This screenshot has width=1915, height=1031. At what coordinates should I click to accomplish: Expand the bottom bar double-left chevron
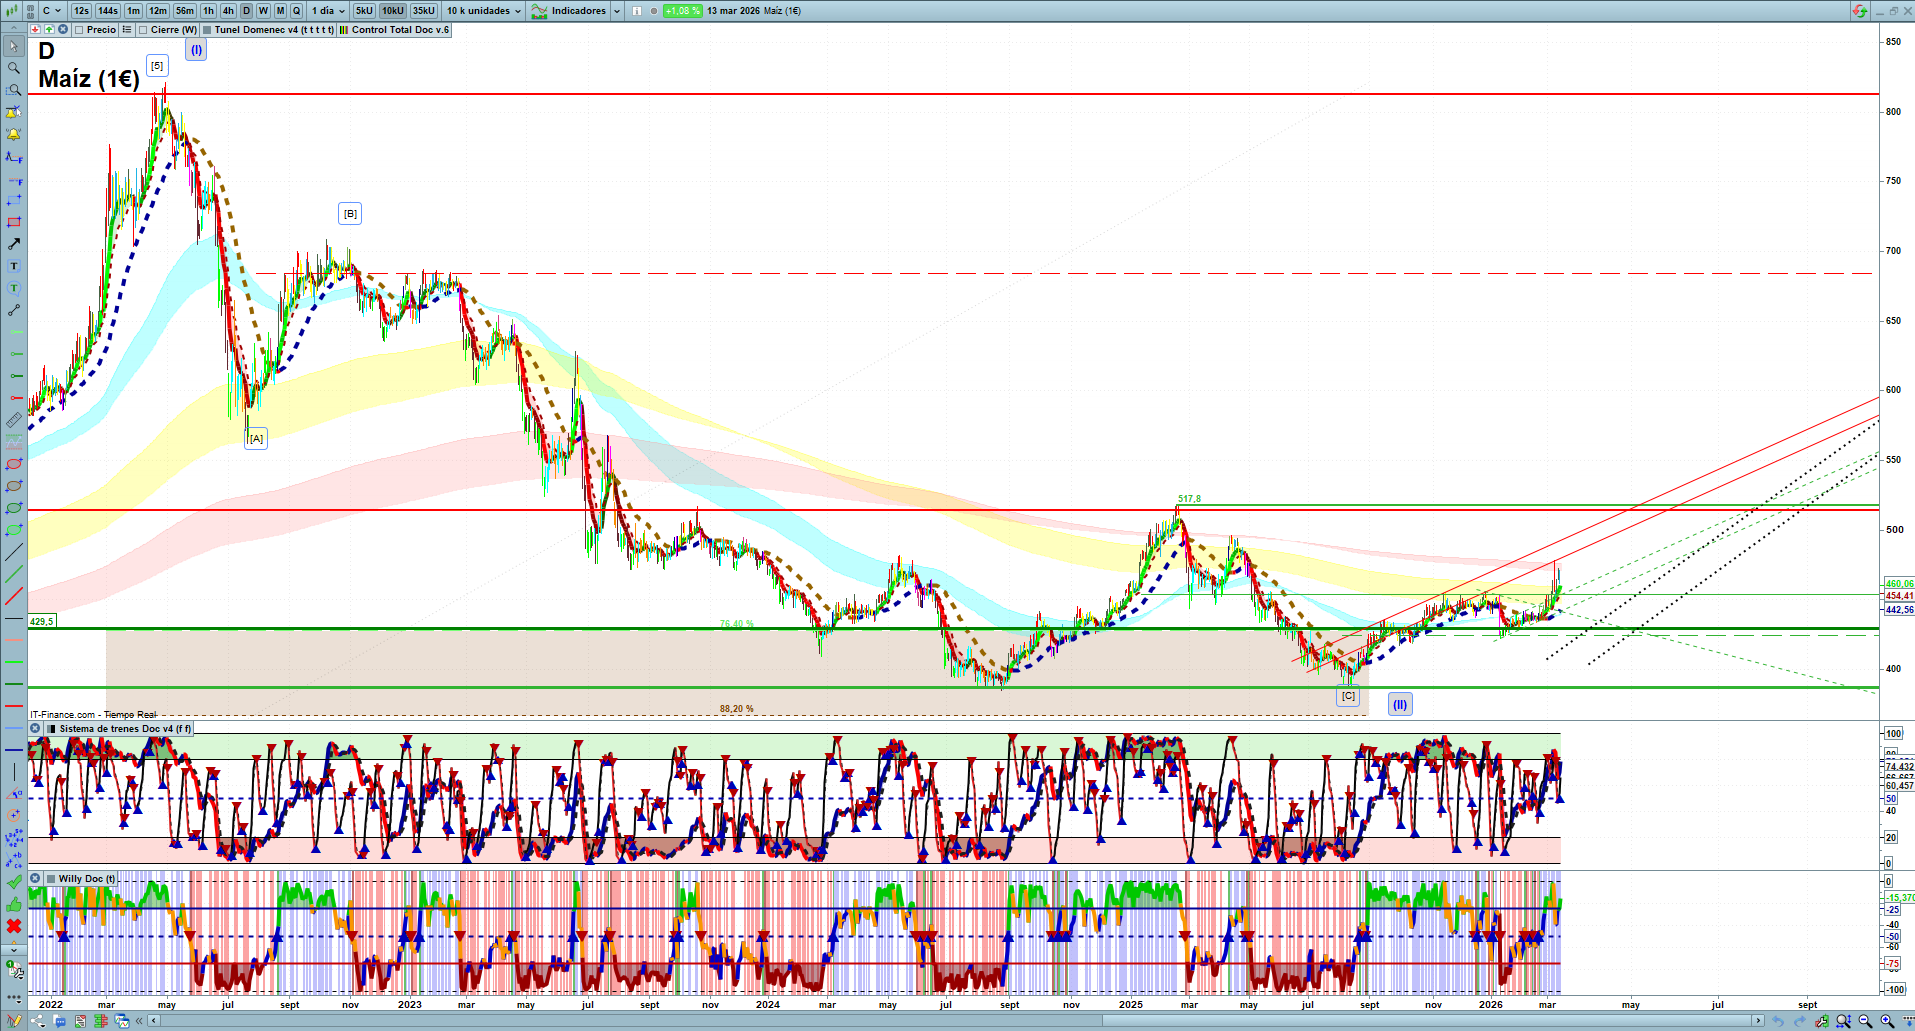pyautogui.click(x=140, y=1021)
